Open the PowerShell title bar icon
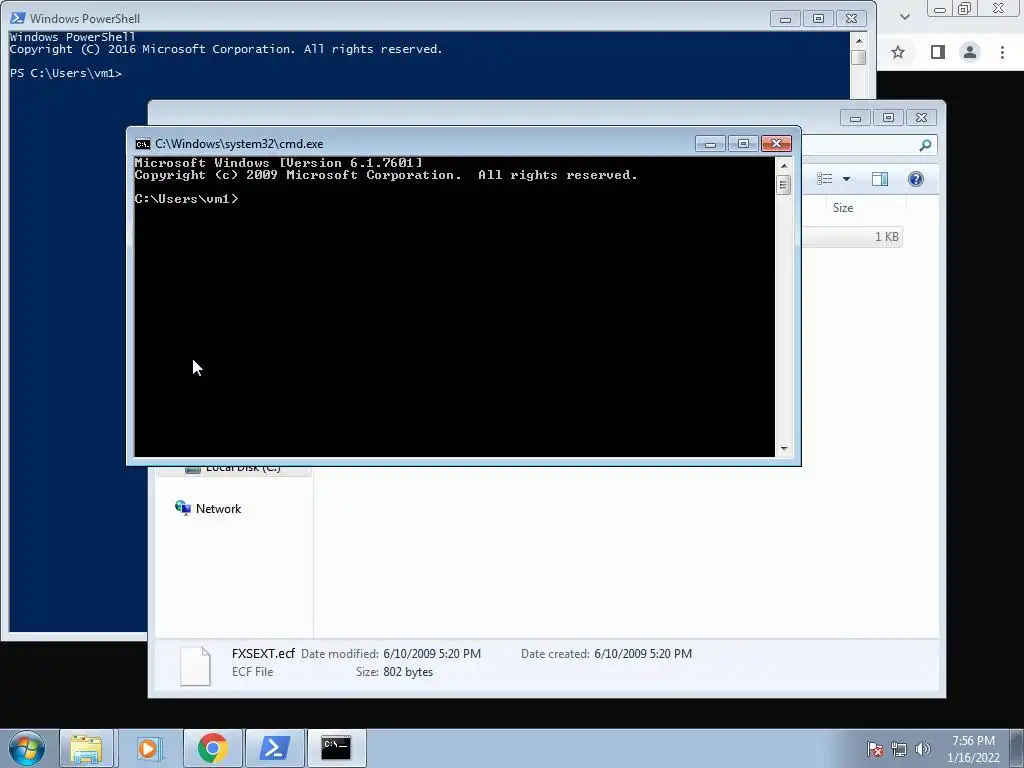Viewport: 1024px width, 768px height. coord(18,18)
